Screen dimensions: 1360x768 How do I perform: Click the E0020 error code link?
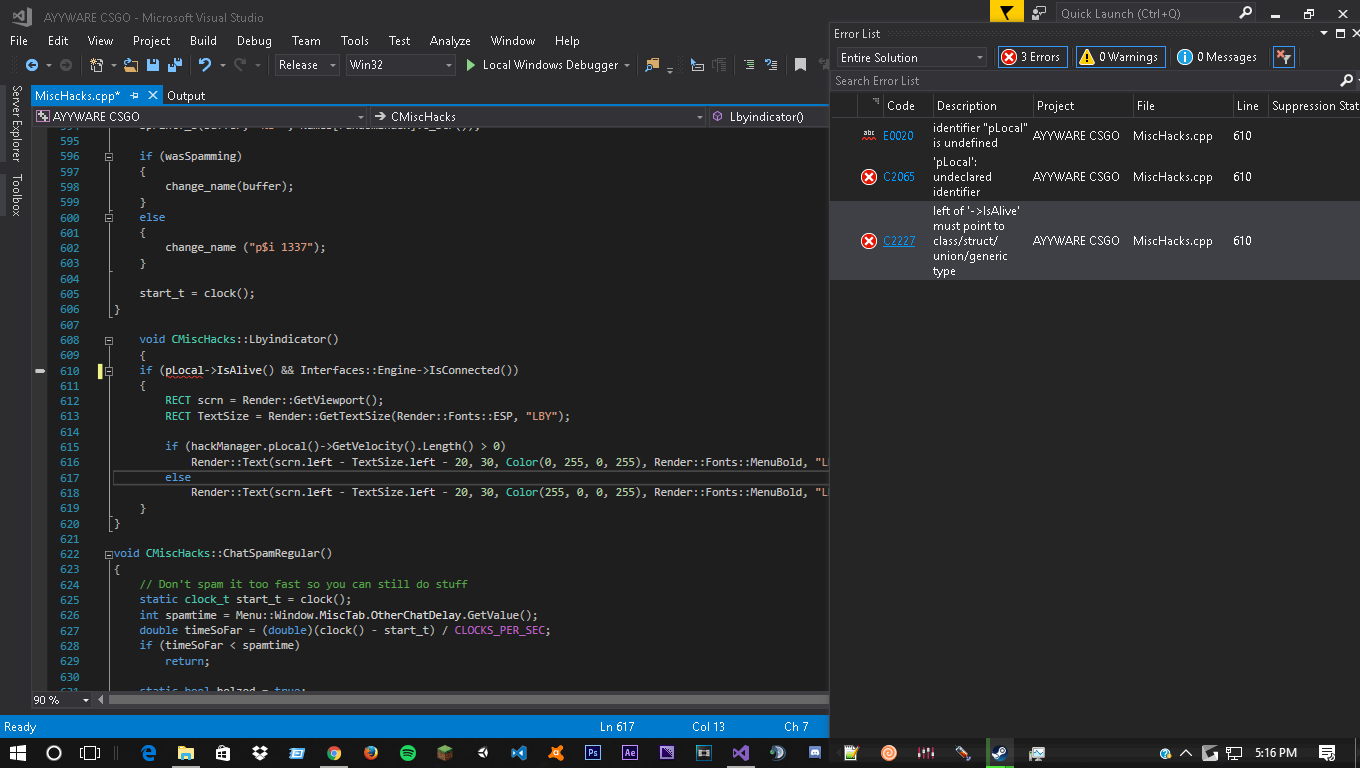tap(898, 136)
